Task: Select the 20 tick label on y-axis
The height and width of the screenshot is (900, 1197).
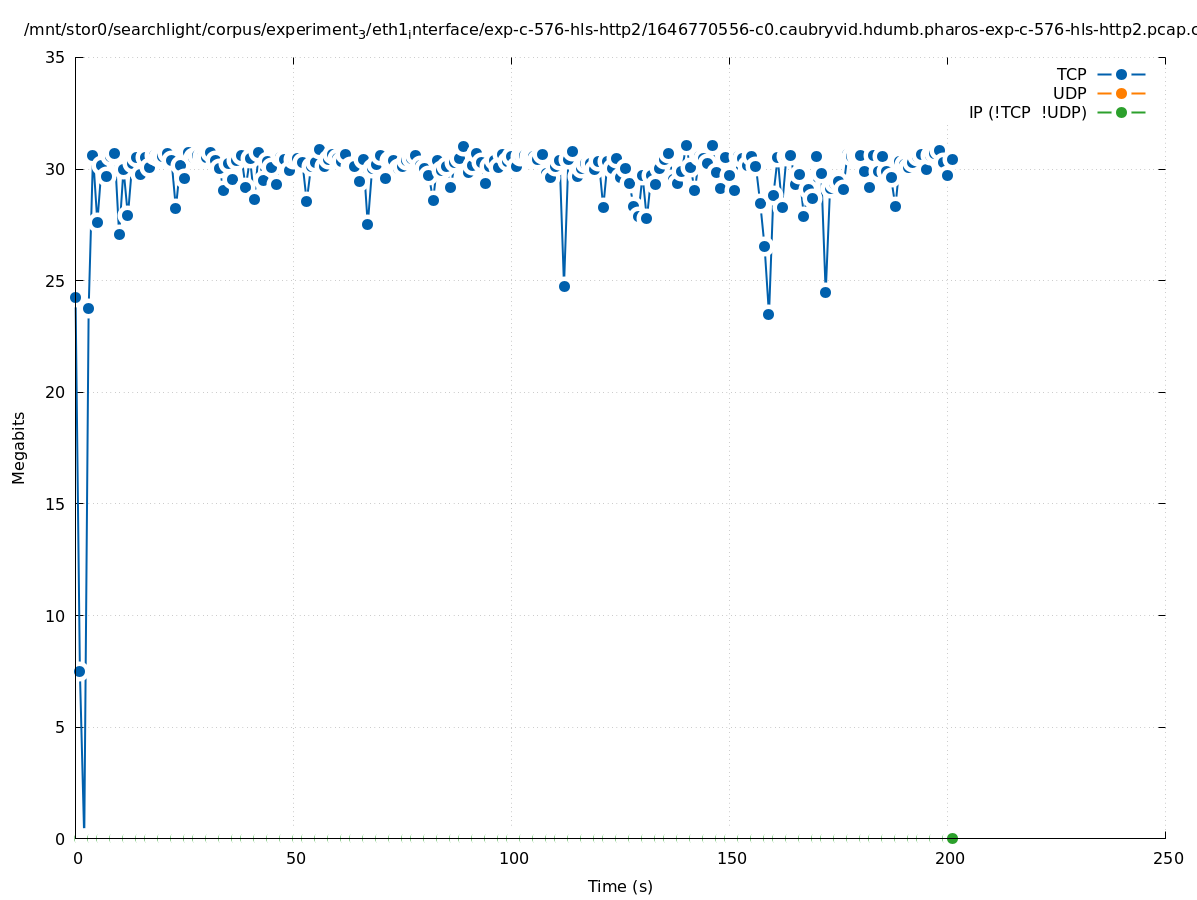Action: [x=56, y=392]
